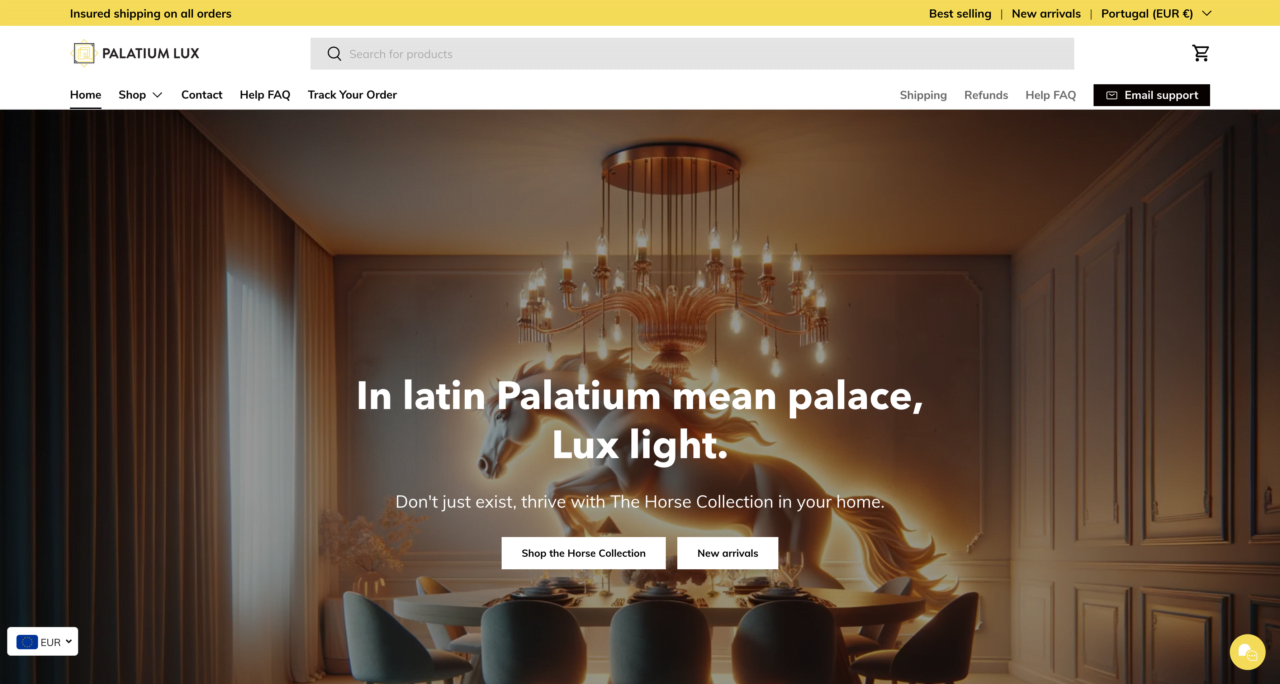1280x684 pixels.
Task: Open the EUR currency dropdown
Action: click(x=43, y=642)
